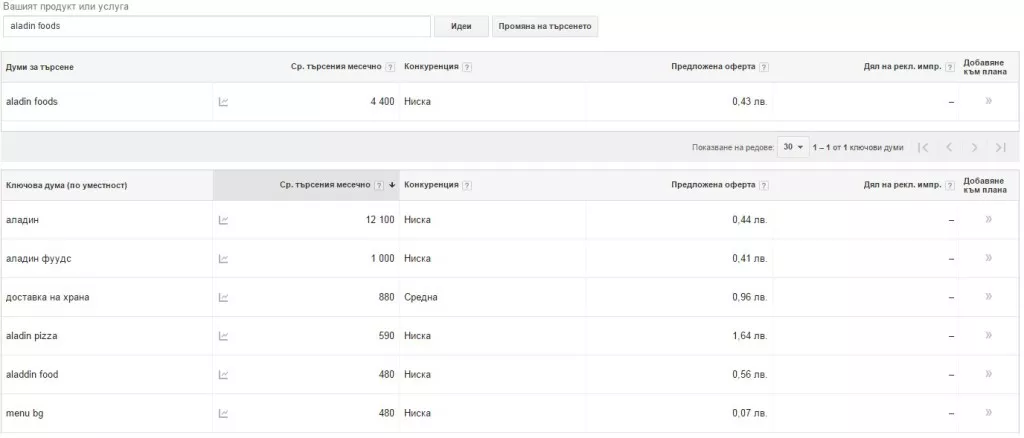Select keyword text aladdin food
This screenshot has width=1024, height=438.
coord(32,375)
